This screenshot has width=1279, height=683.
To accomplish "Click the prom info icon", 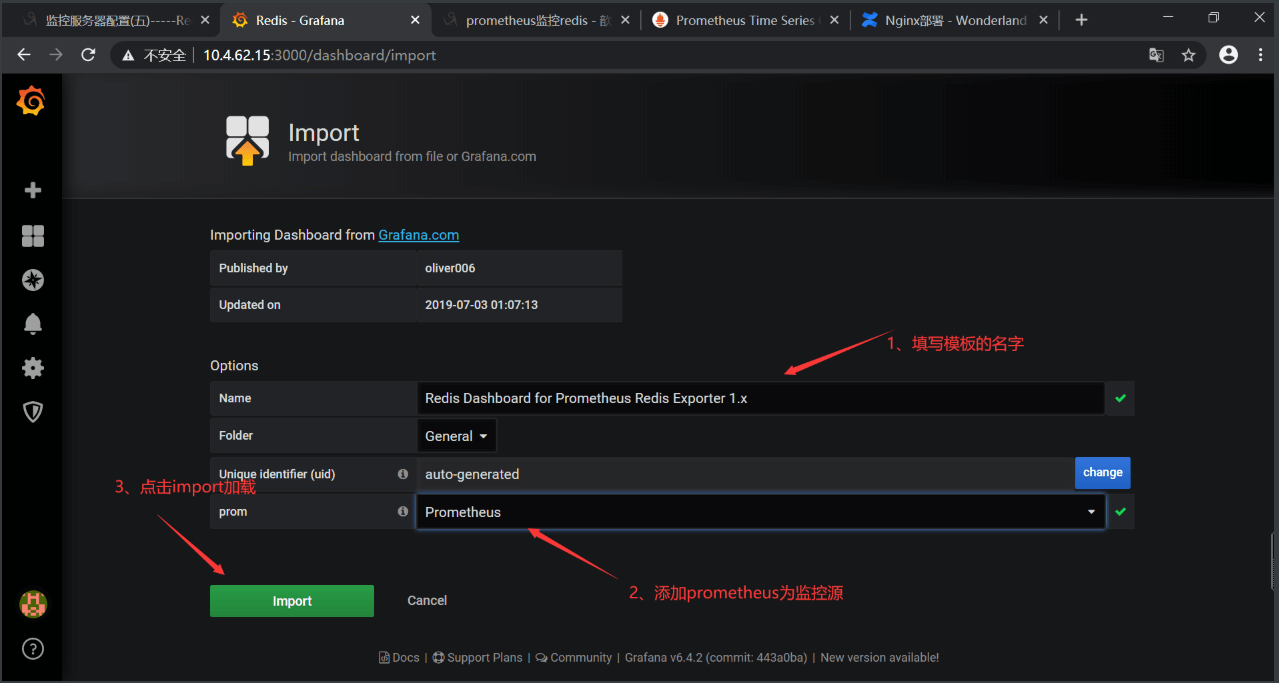I will click(403, 511).
